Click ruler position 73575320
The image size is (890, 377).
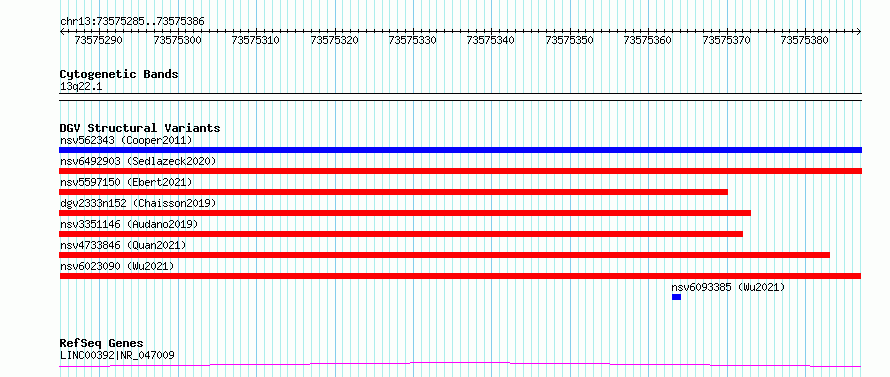pyautogui.click(x=334, y=40)
